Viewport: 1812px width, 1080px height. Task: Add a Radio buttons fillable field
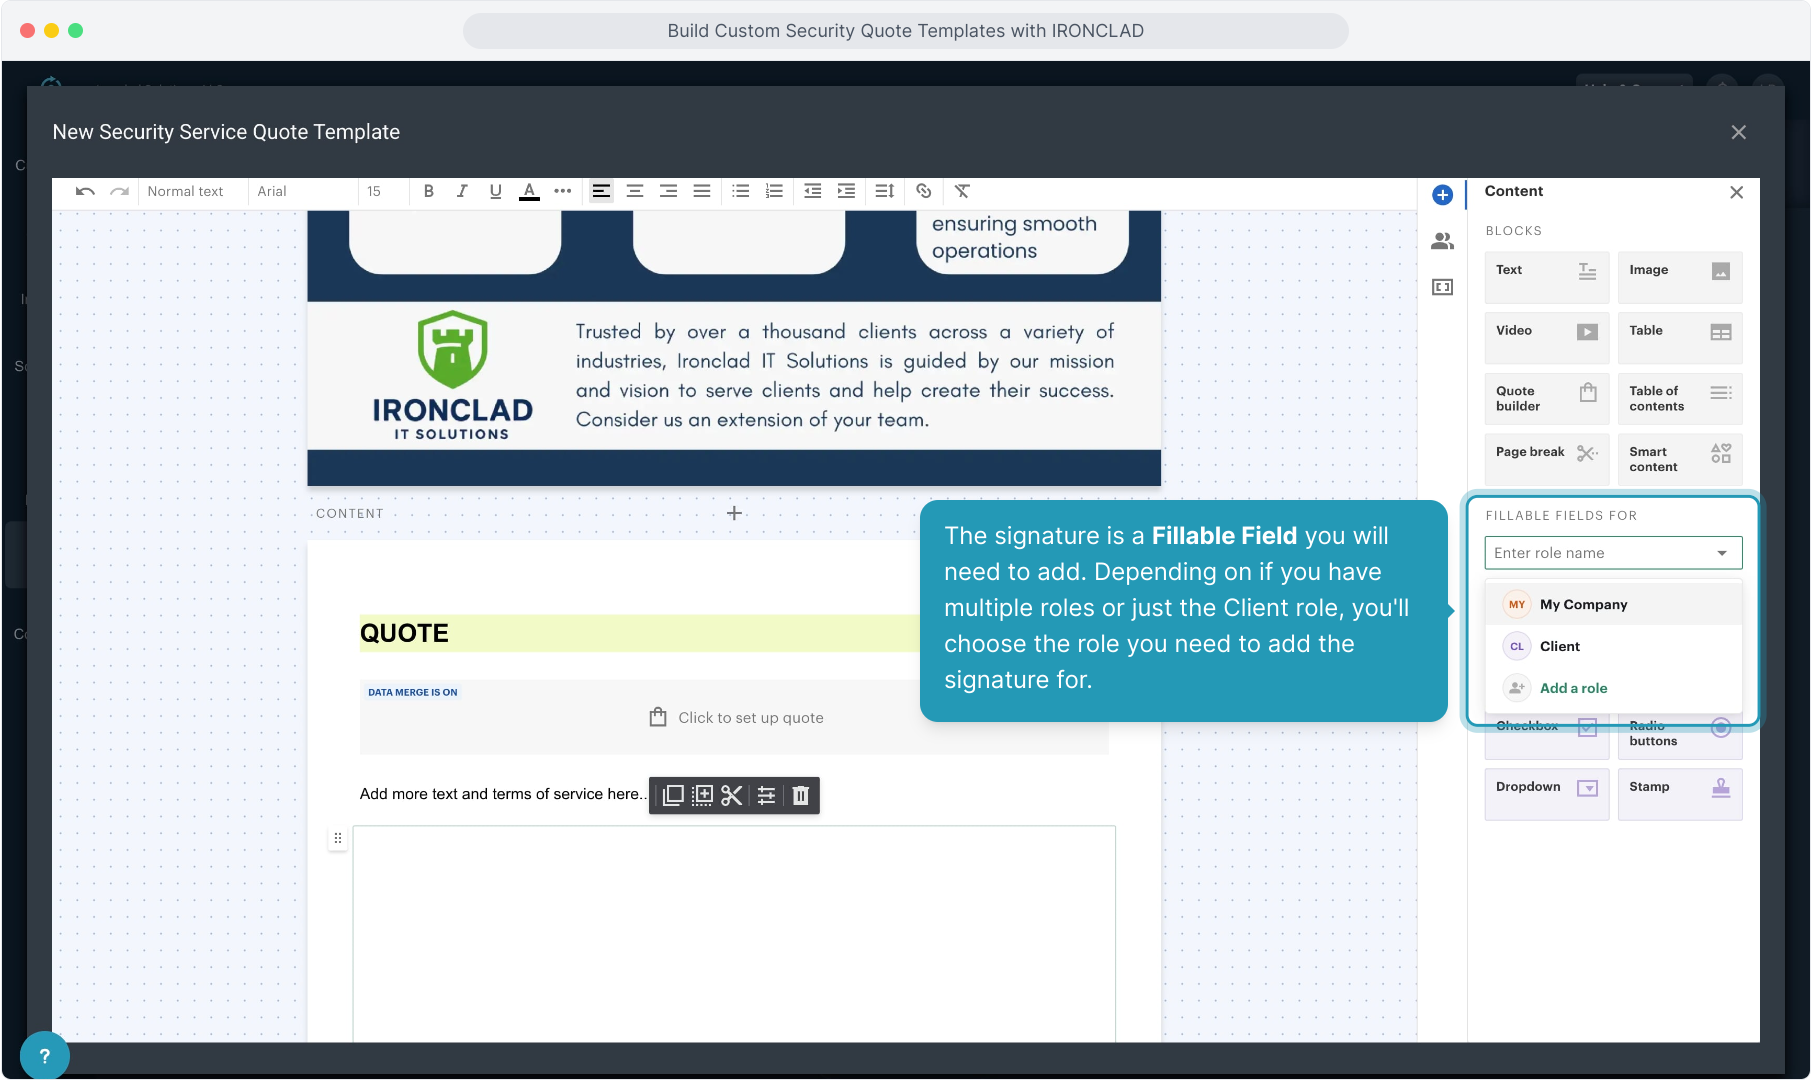1680,735
